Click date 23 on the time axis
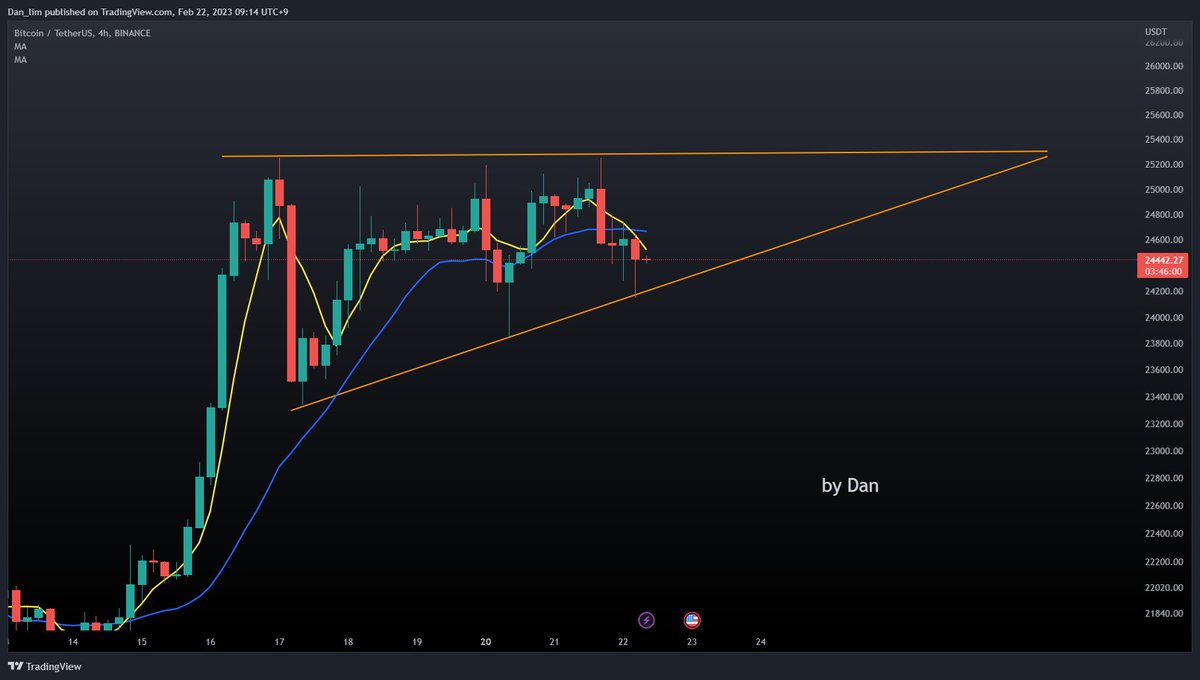This screenshot has width=1200, height=680. pyautogui.click(x=692, y=642)
